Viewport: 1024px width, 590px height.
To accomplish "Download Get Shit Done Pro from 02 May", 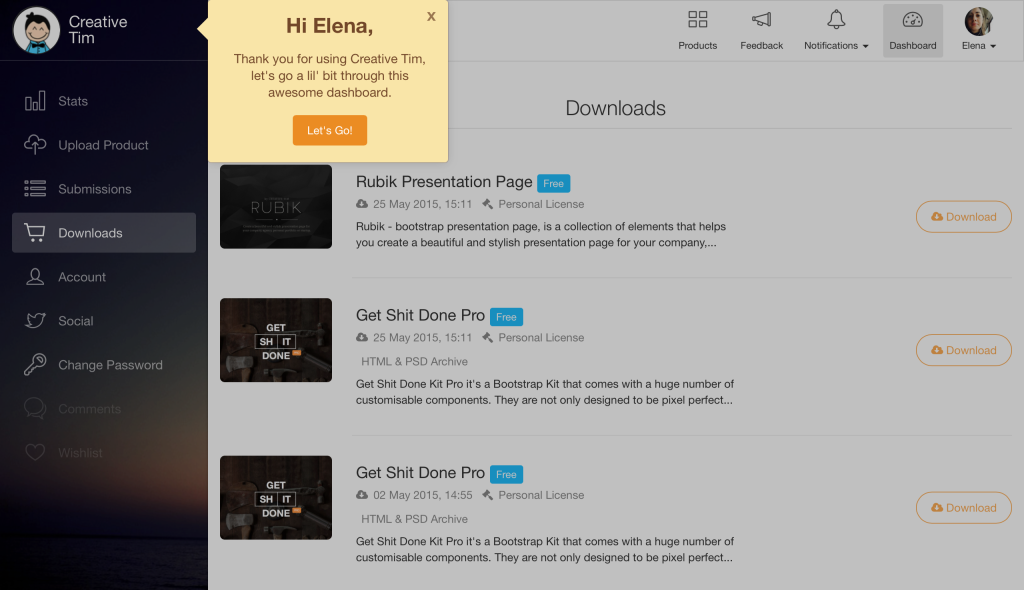I will coord(963,508).
